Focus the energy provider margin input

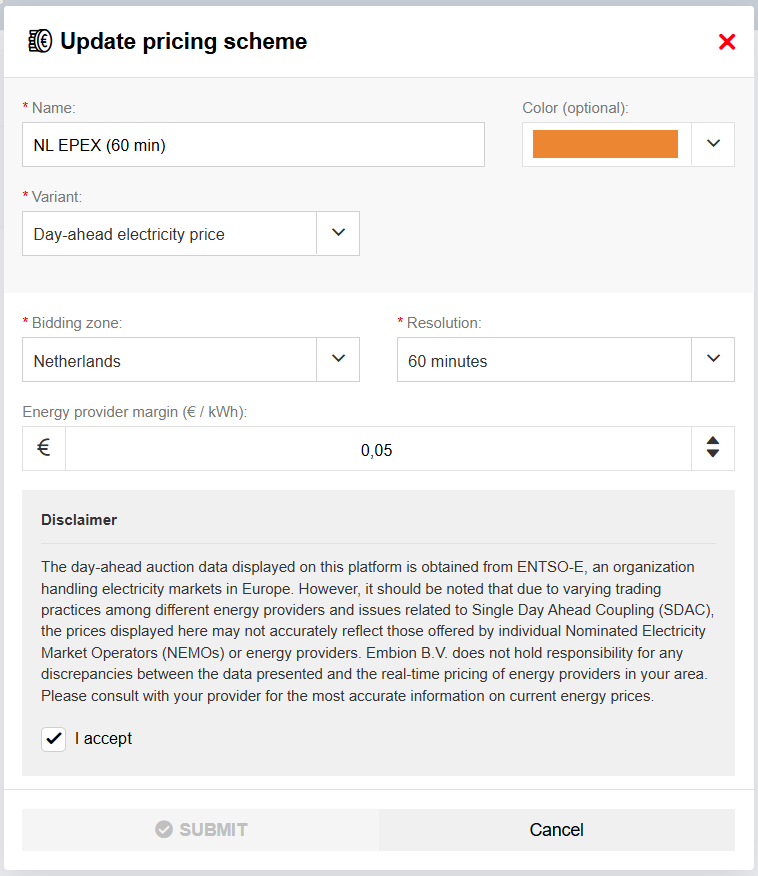click(x=377, y=450)
